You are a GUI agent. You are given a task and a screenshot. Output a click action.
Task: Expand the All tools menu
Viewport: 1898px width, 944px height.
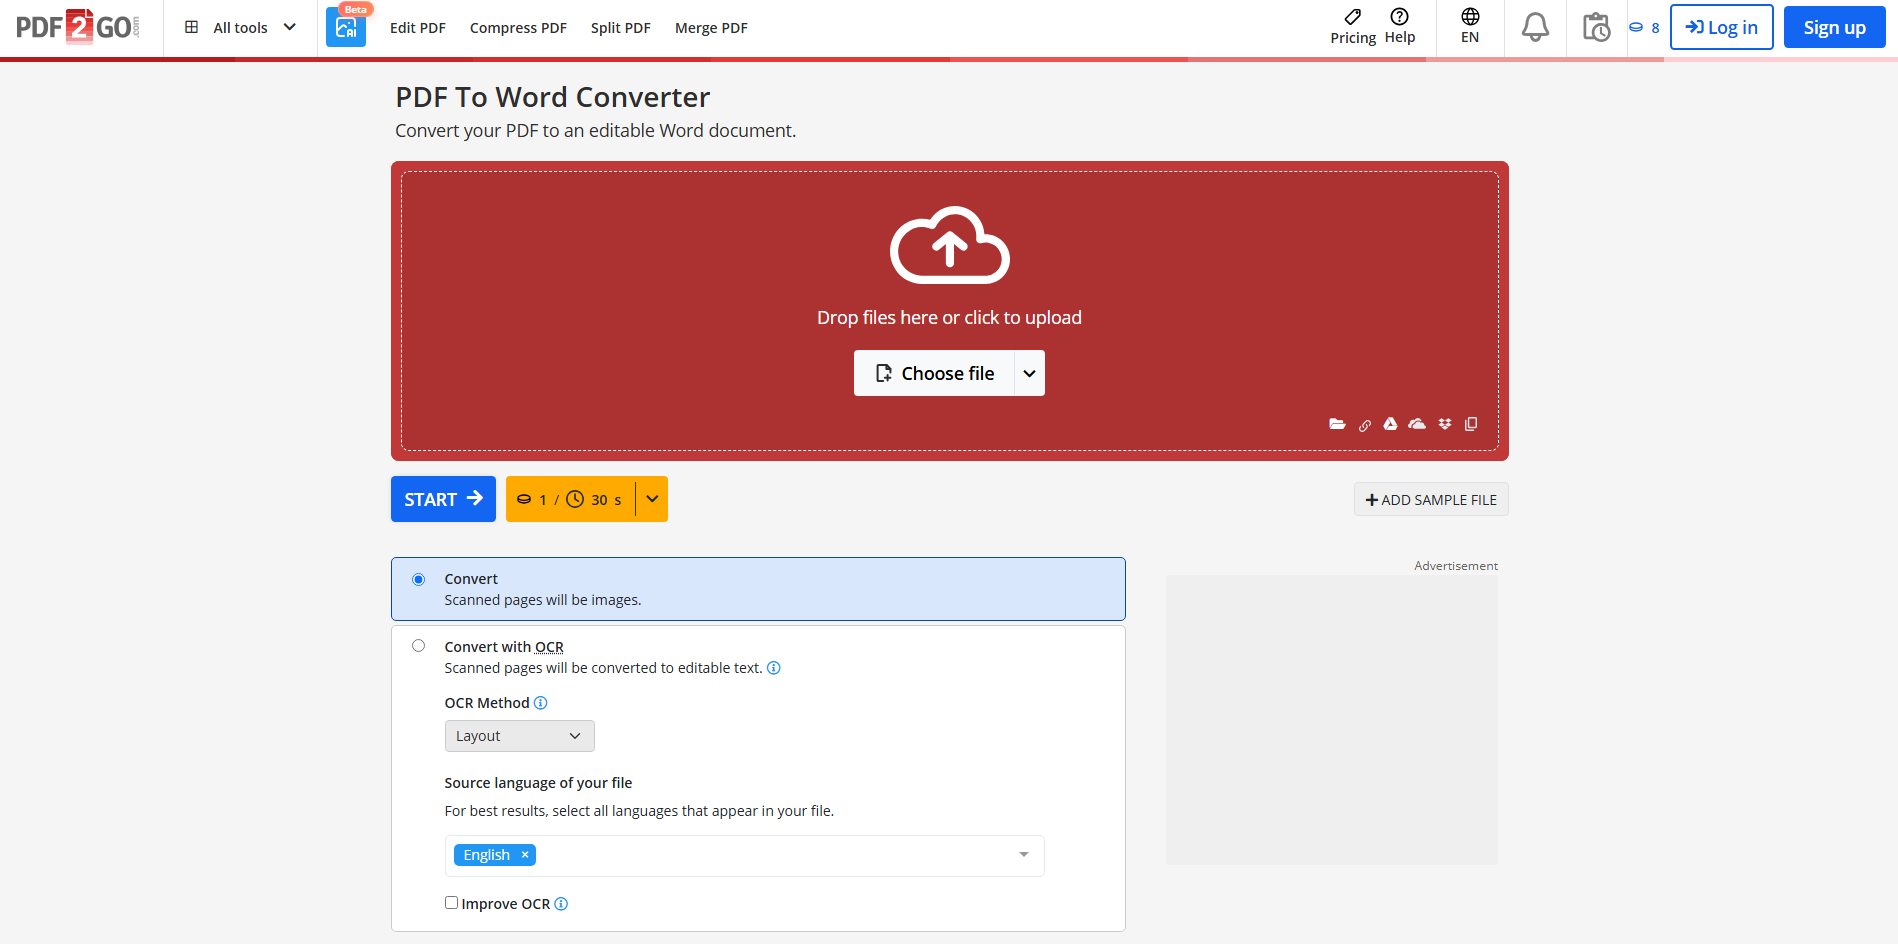pos(240,28)
